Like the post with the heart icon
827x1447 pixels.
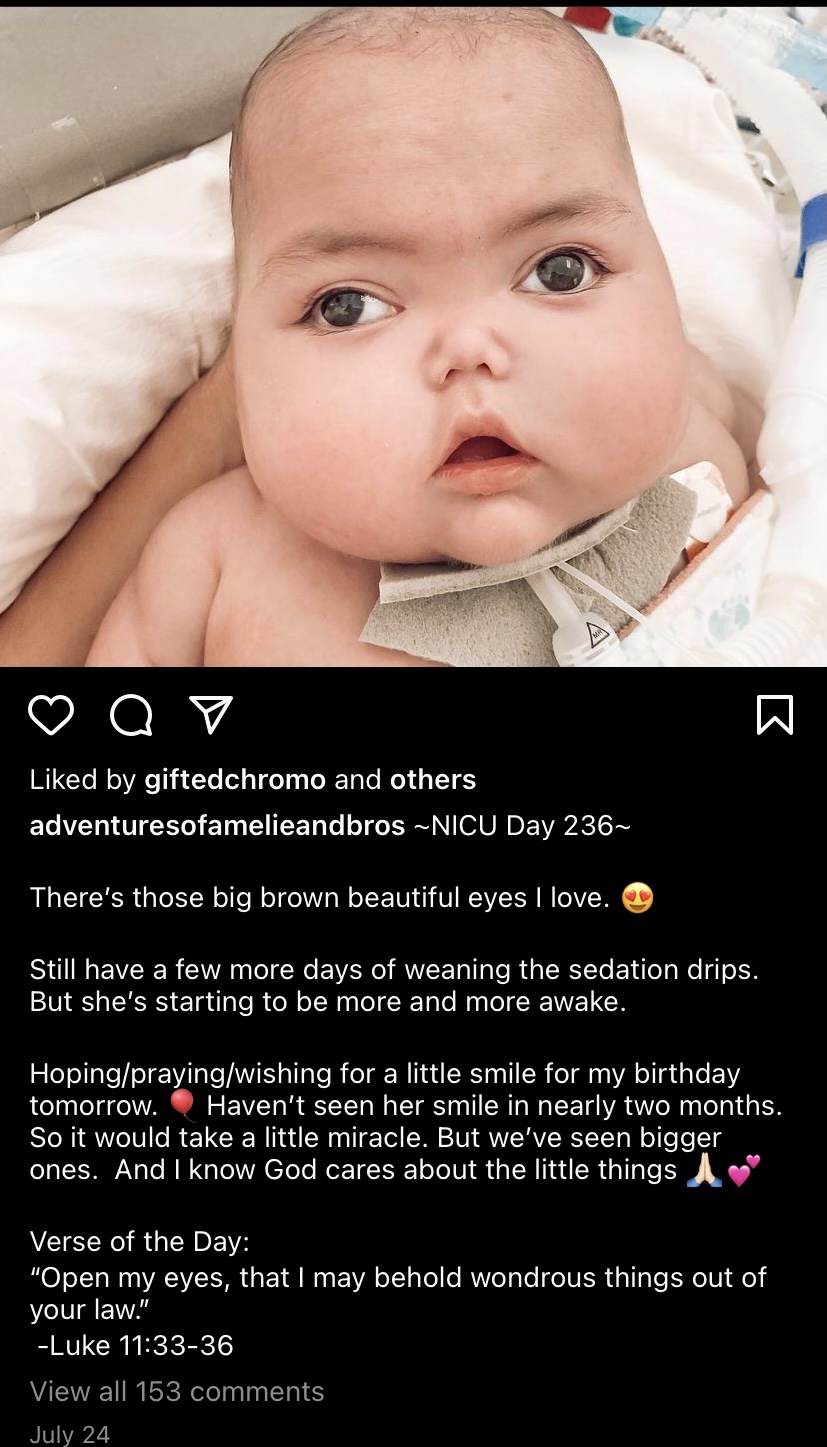(x=51, y=715)
